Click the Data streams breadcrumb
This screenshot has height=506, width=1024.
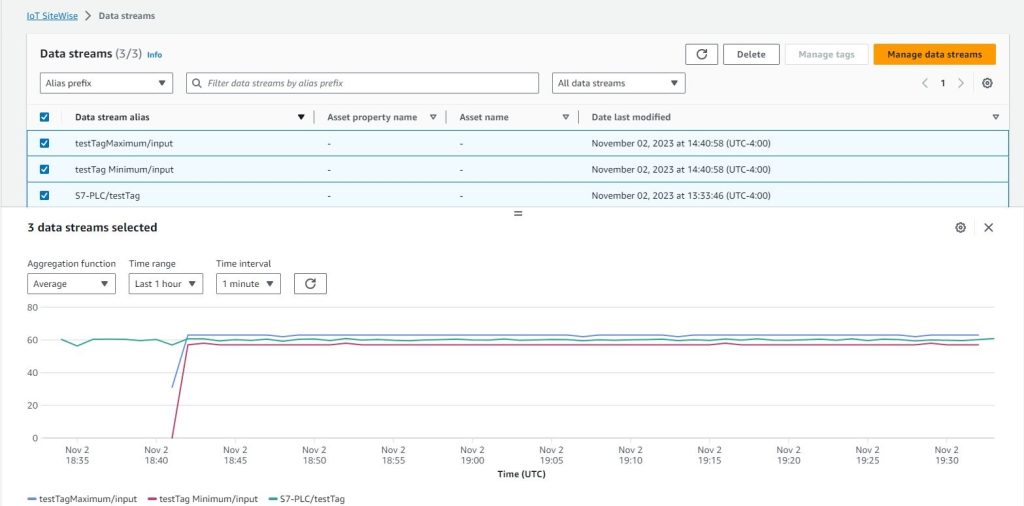point(127,16)
